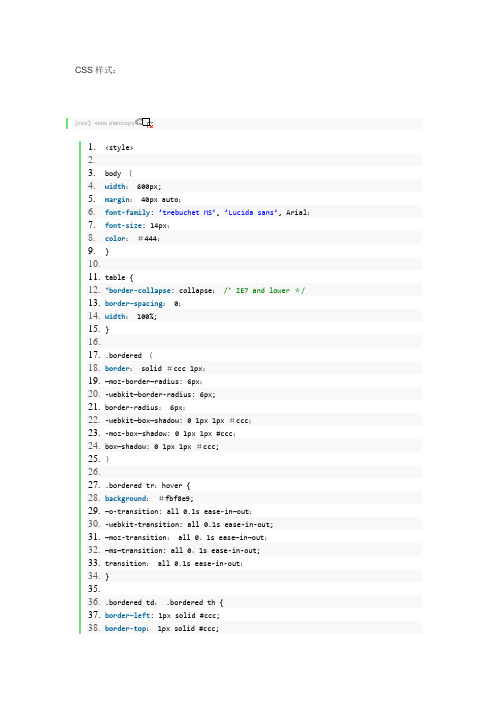This screenshot has height=702, width=496.
Task: Click the '.bordered {' selector on line 17
Action: pos(129,355)
